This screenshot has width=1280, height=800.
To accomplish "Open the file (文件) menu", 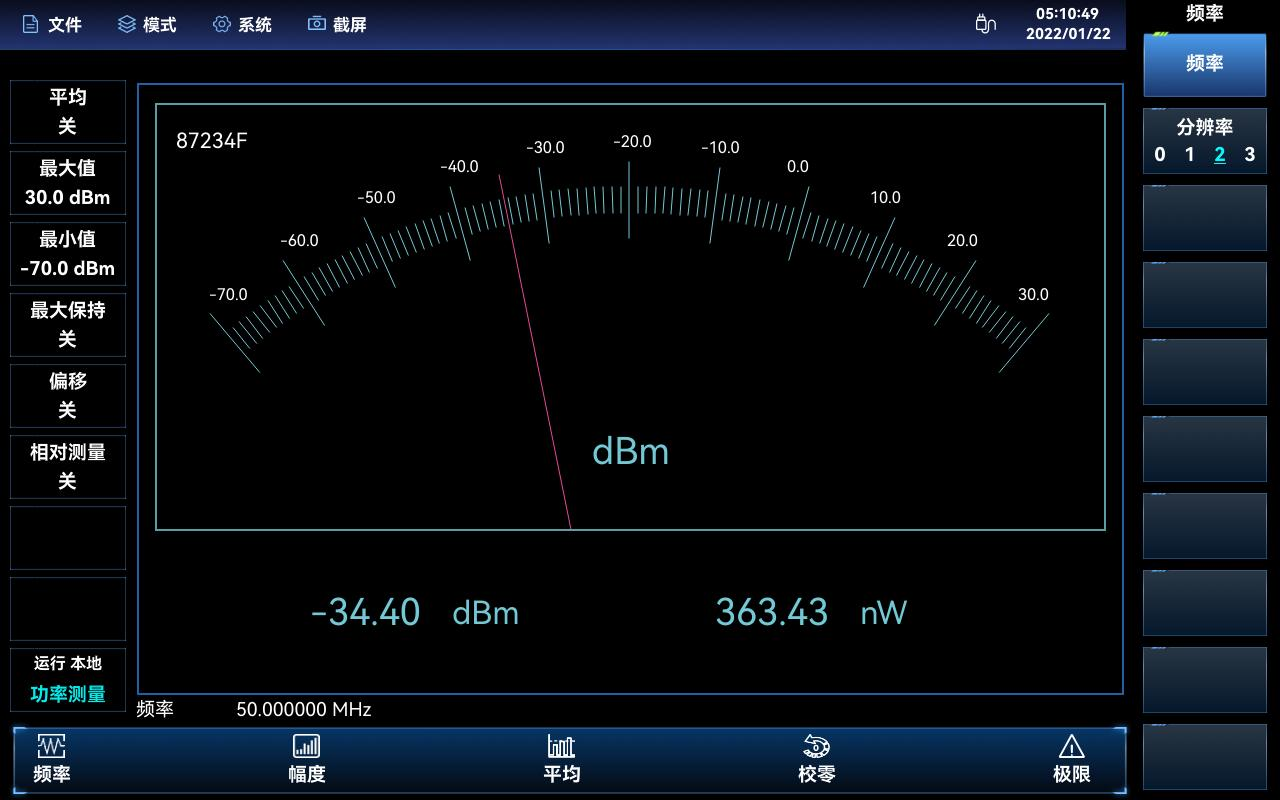I will pos(52,24).
